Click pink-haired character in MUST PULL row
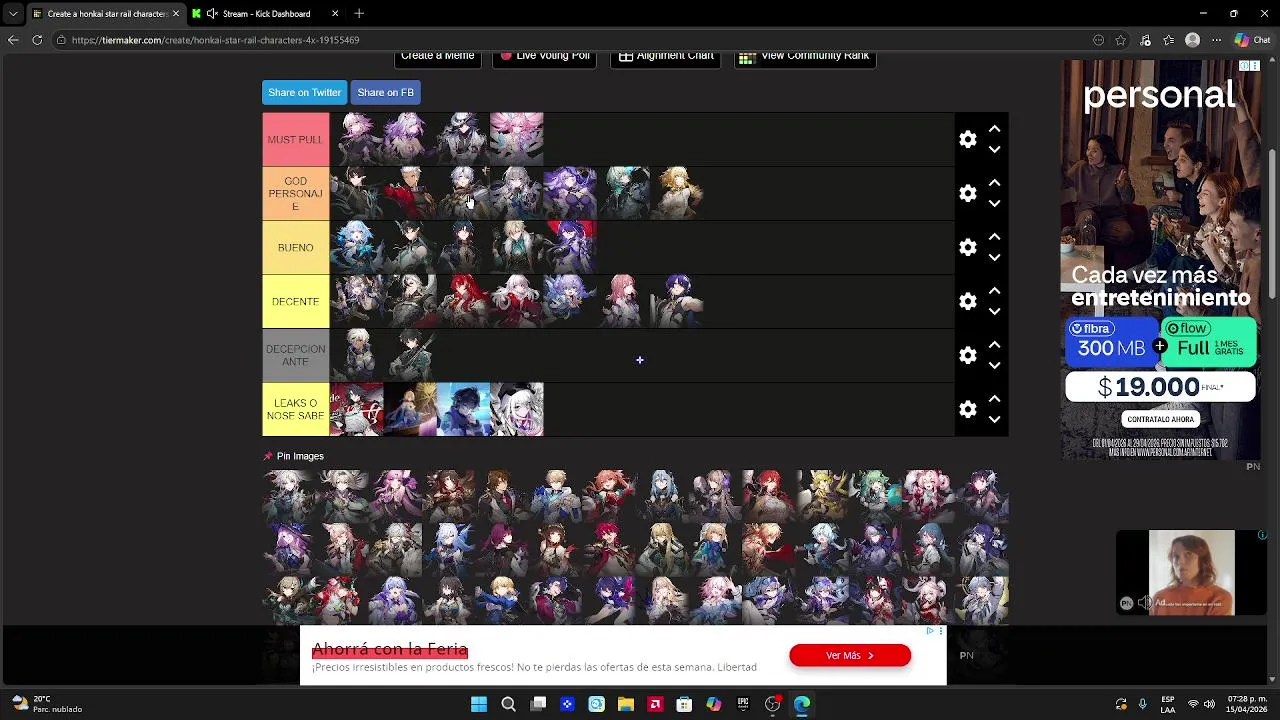 [516, 139]
